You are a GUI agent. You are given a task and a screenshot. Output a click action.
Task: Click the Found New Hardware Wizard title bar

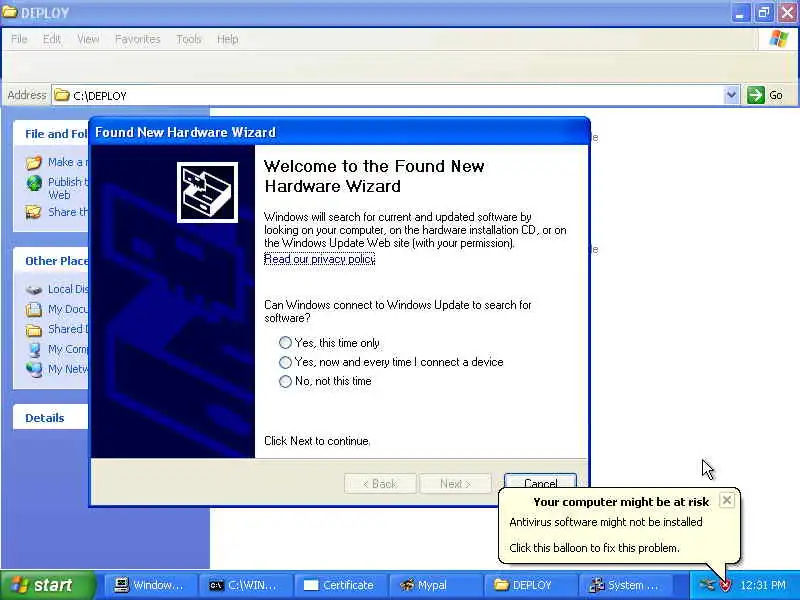(x=339, y=132)
